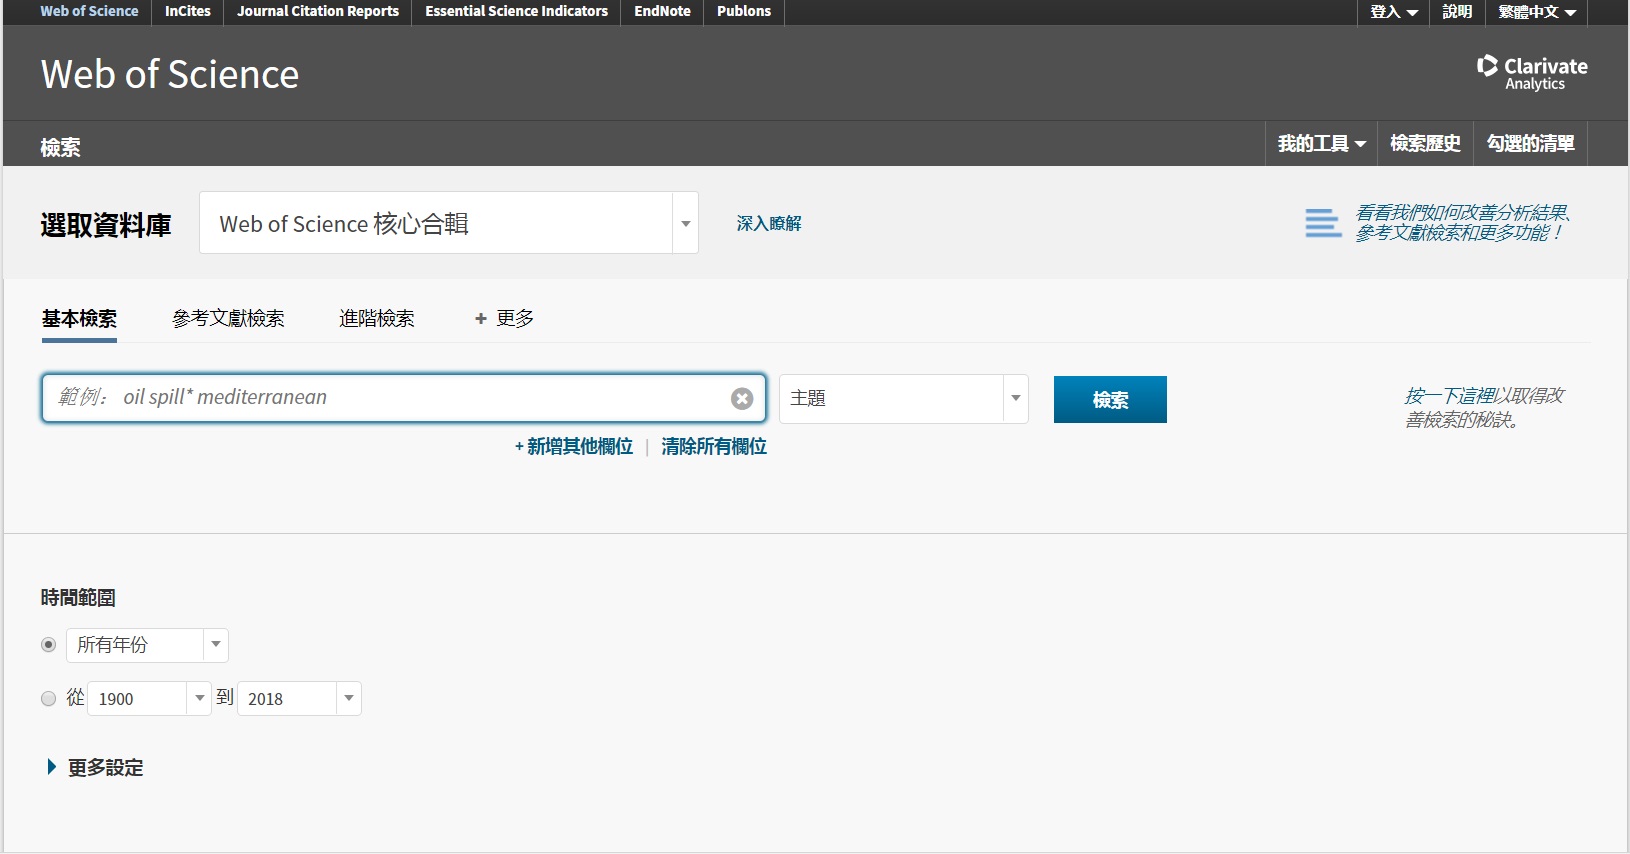
Task: Click Web of Science in the top bar
Action: pyautogui.click(x=89, y=11)
